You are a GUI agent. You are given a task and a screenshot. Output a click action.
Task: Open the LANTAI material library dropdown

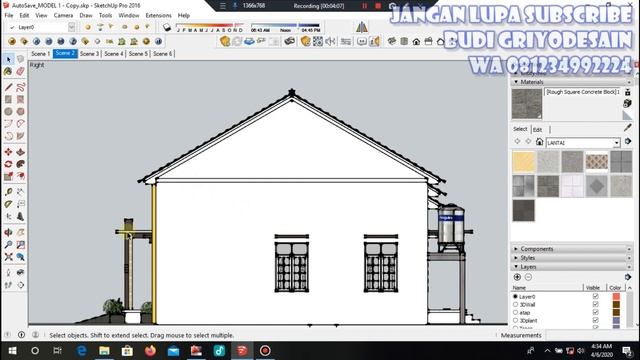pyautogui.click(x=616, y=142)
